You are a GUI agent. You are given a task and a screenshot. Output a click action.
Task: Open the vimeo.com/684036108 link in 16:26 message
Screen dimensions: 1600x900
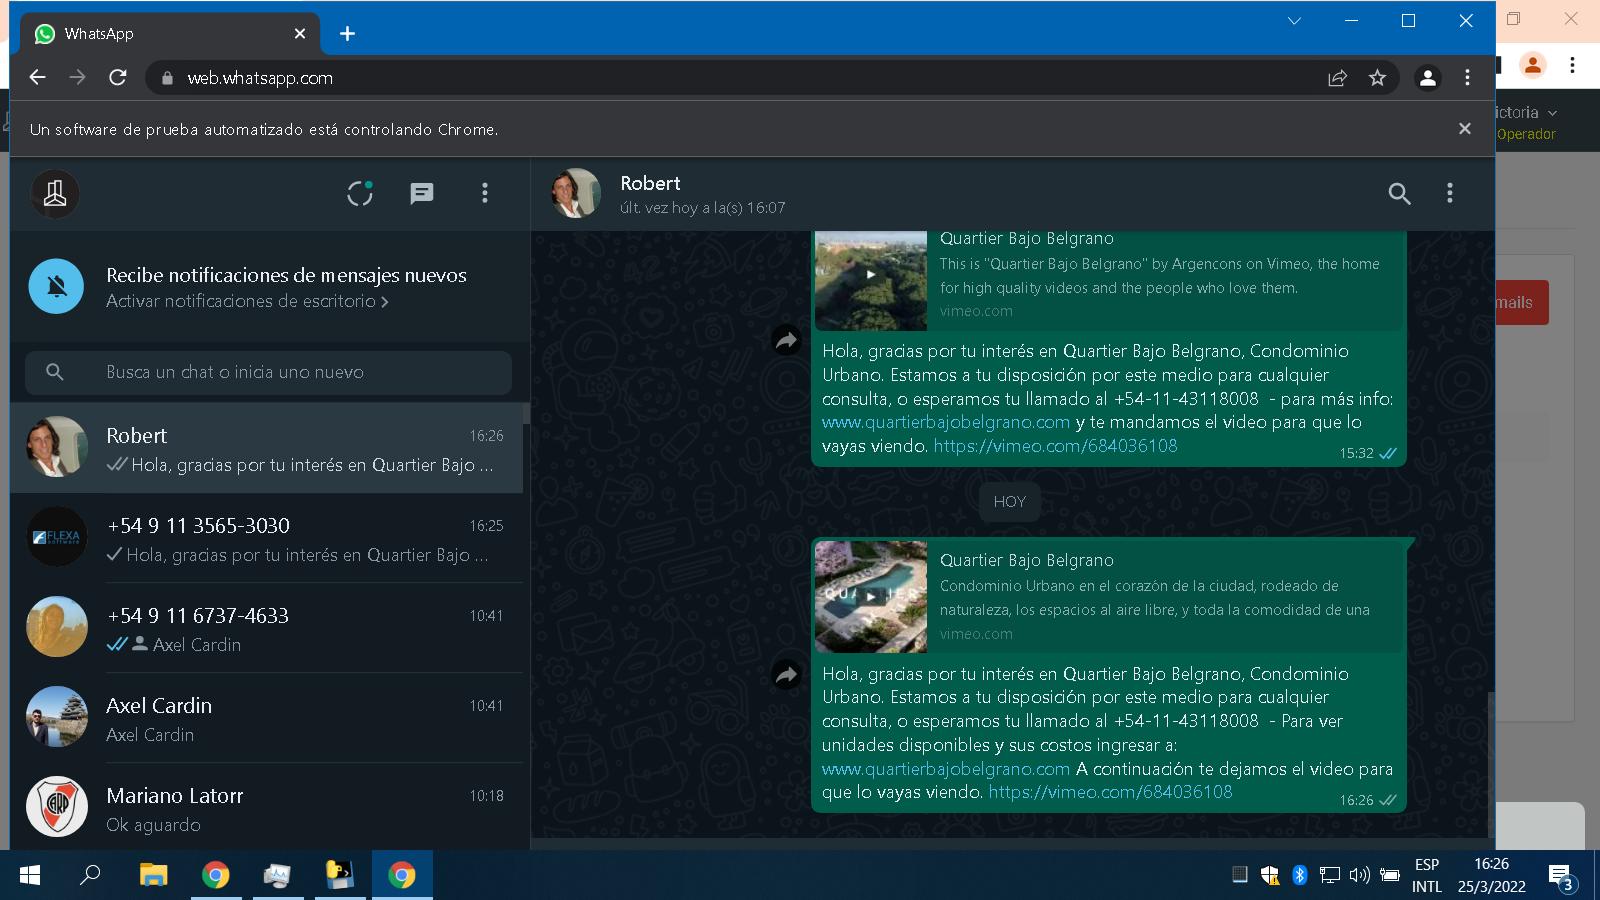click(1110, 792)
